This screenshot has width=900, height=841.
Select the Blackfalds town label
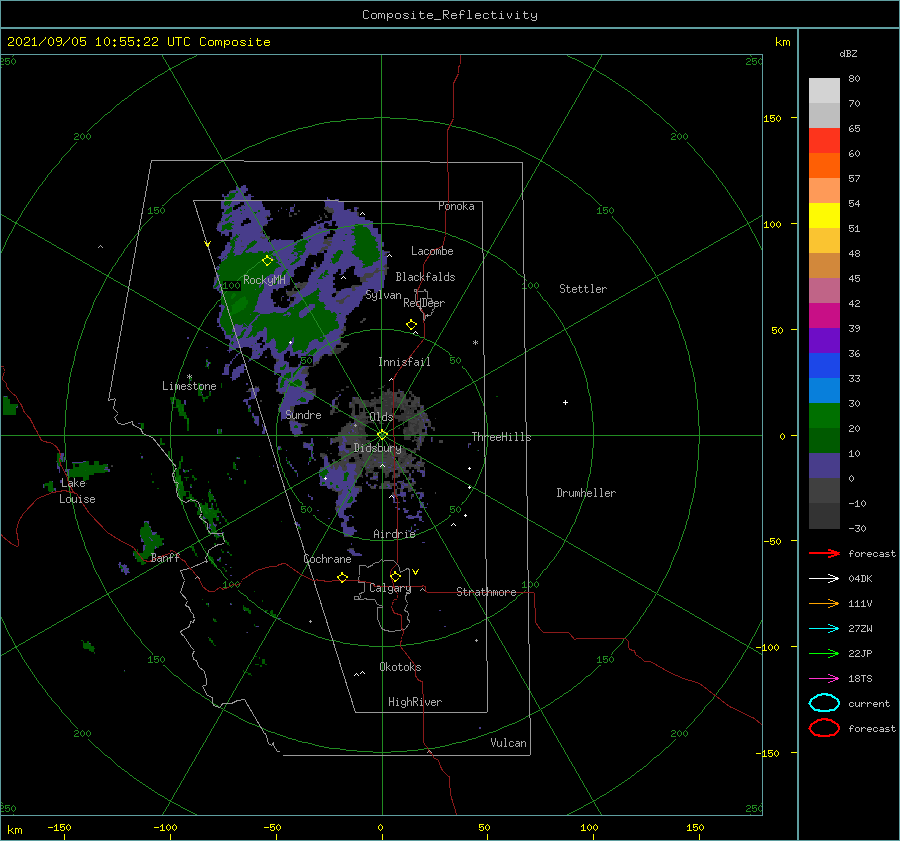pos(425,277)
